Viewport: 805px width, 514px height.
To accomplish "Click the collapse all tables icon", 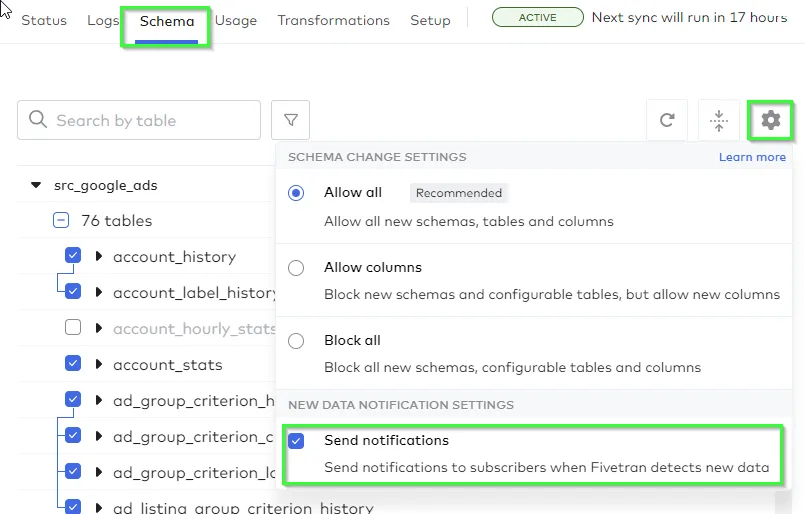I will pyautogui.click(x=718, y=121).
